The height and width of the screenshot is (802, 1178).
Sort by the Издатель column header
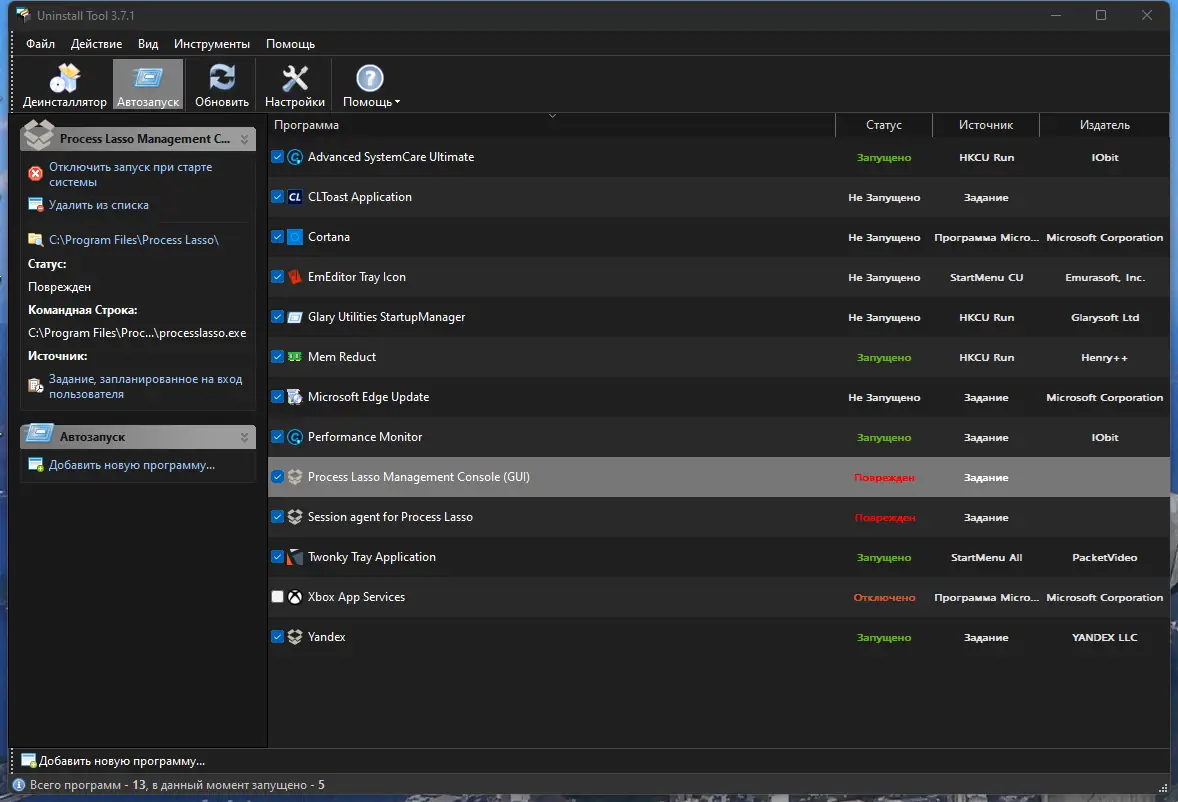click(1104, 125)
